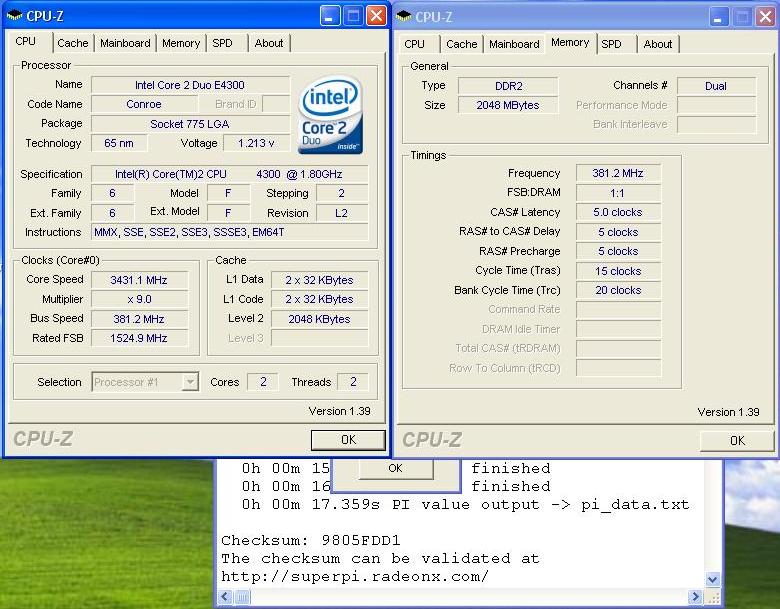This screenshot has height=609, width=780.
Task: Click the Super PI window resize grip
Action: pos(713,597)
